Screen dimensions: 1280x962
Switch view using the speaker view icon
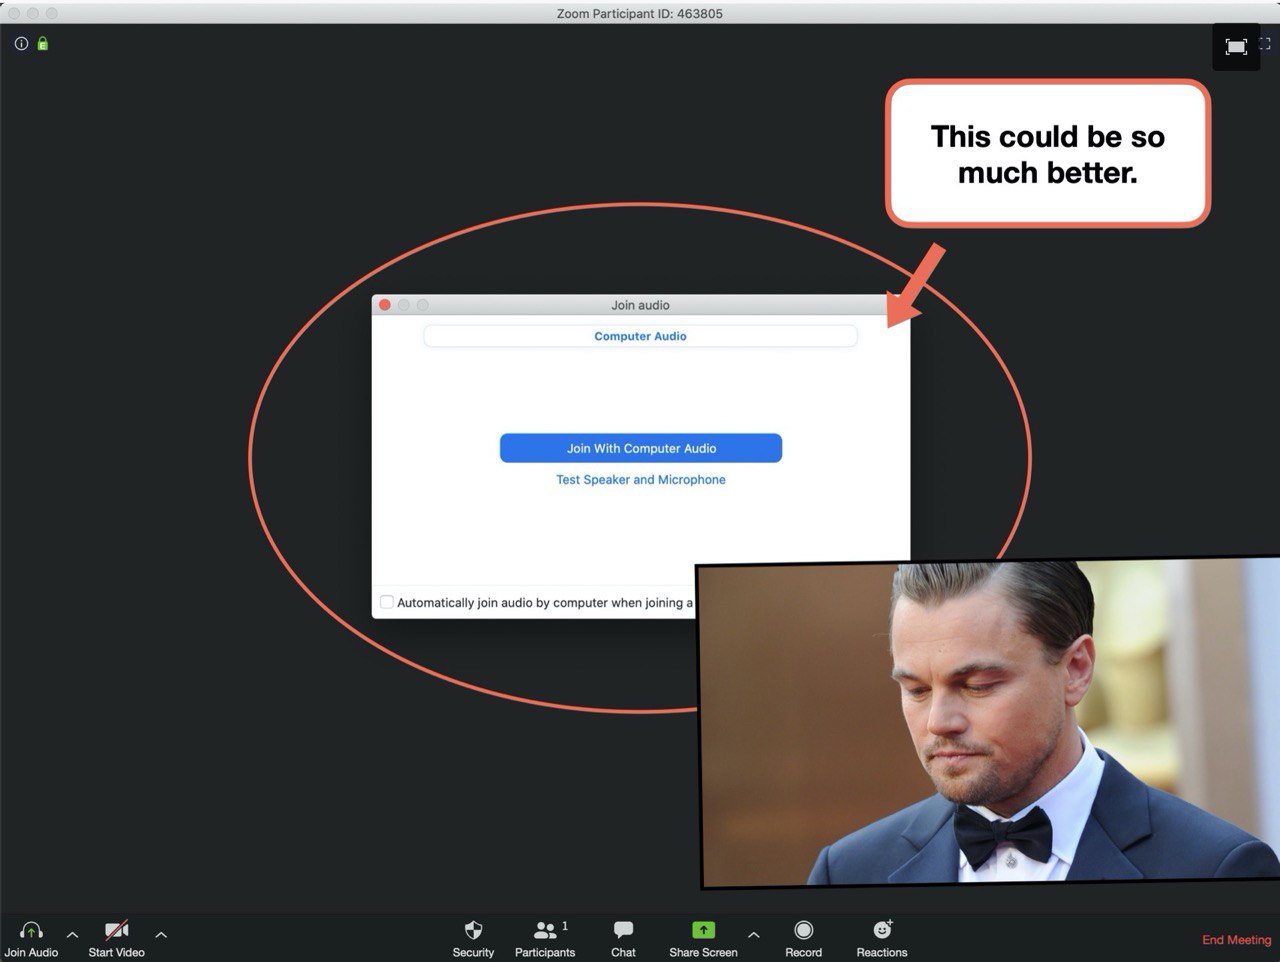[x=1236, y=46]
